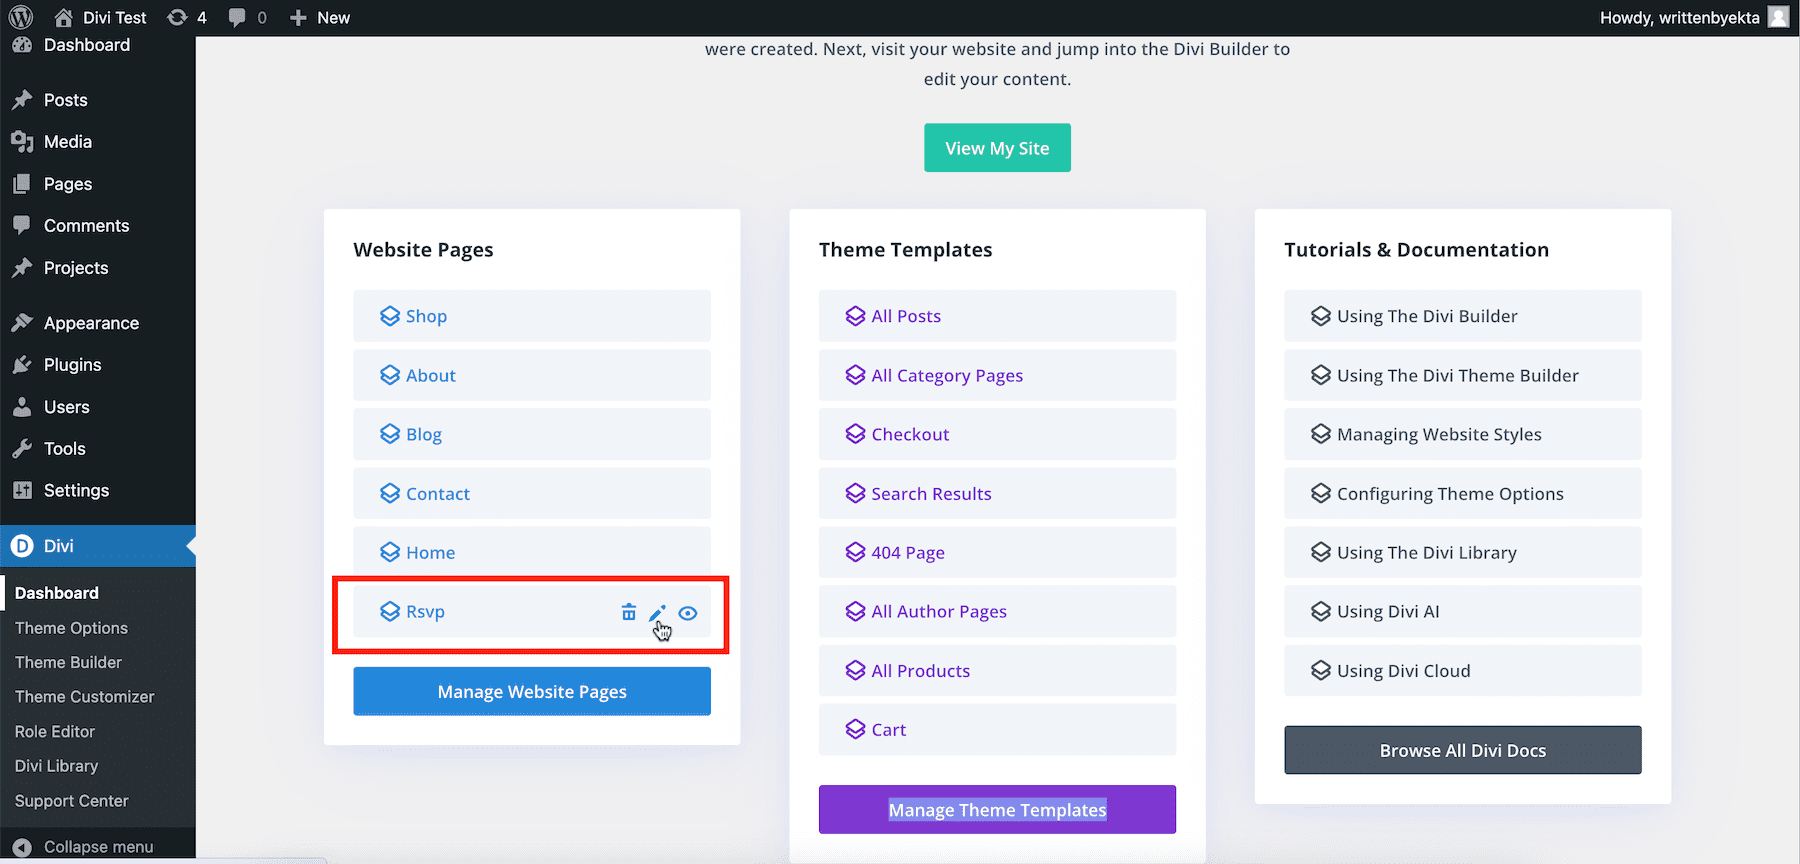Select Divi Dashboard submenu item
The height and width of the screenshot is (864, 1800).
click(56, 593)
